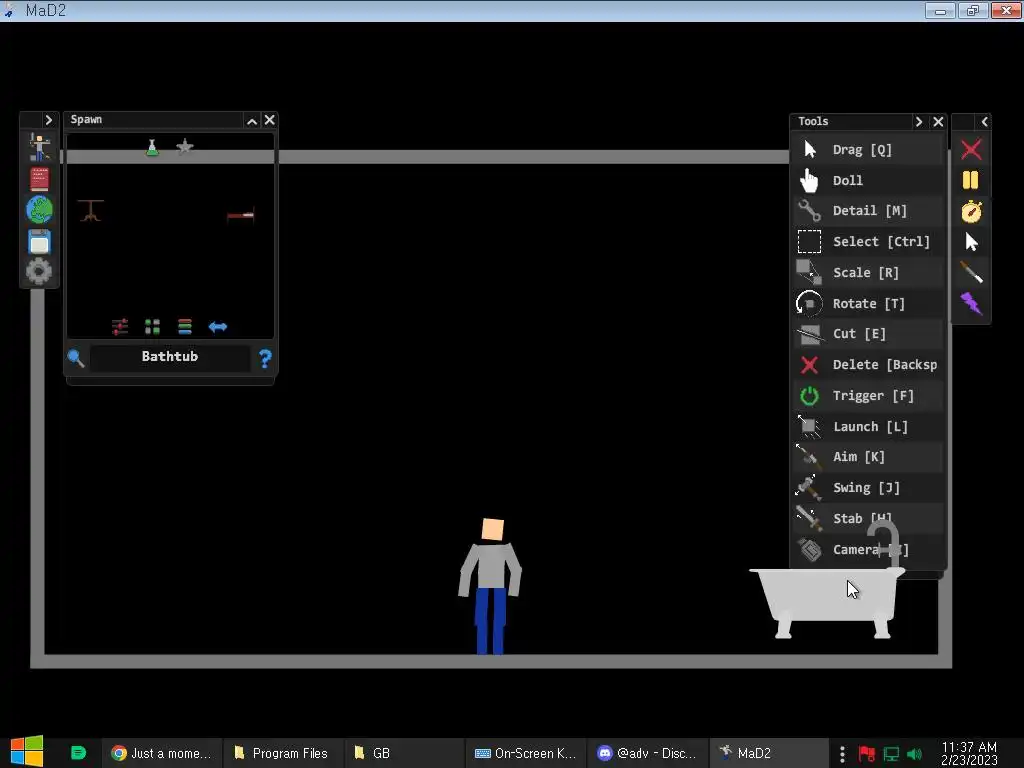Click the white cursor icon in right strip
Image resolution: width=1024 pixels, height=768 pixels.
click(x=971, y=242)
